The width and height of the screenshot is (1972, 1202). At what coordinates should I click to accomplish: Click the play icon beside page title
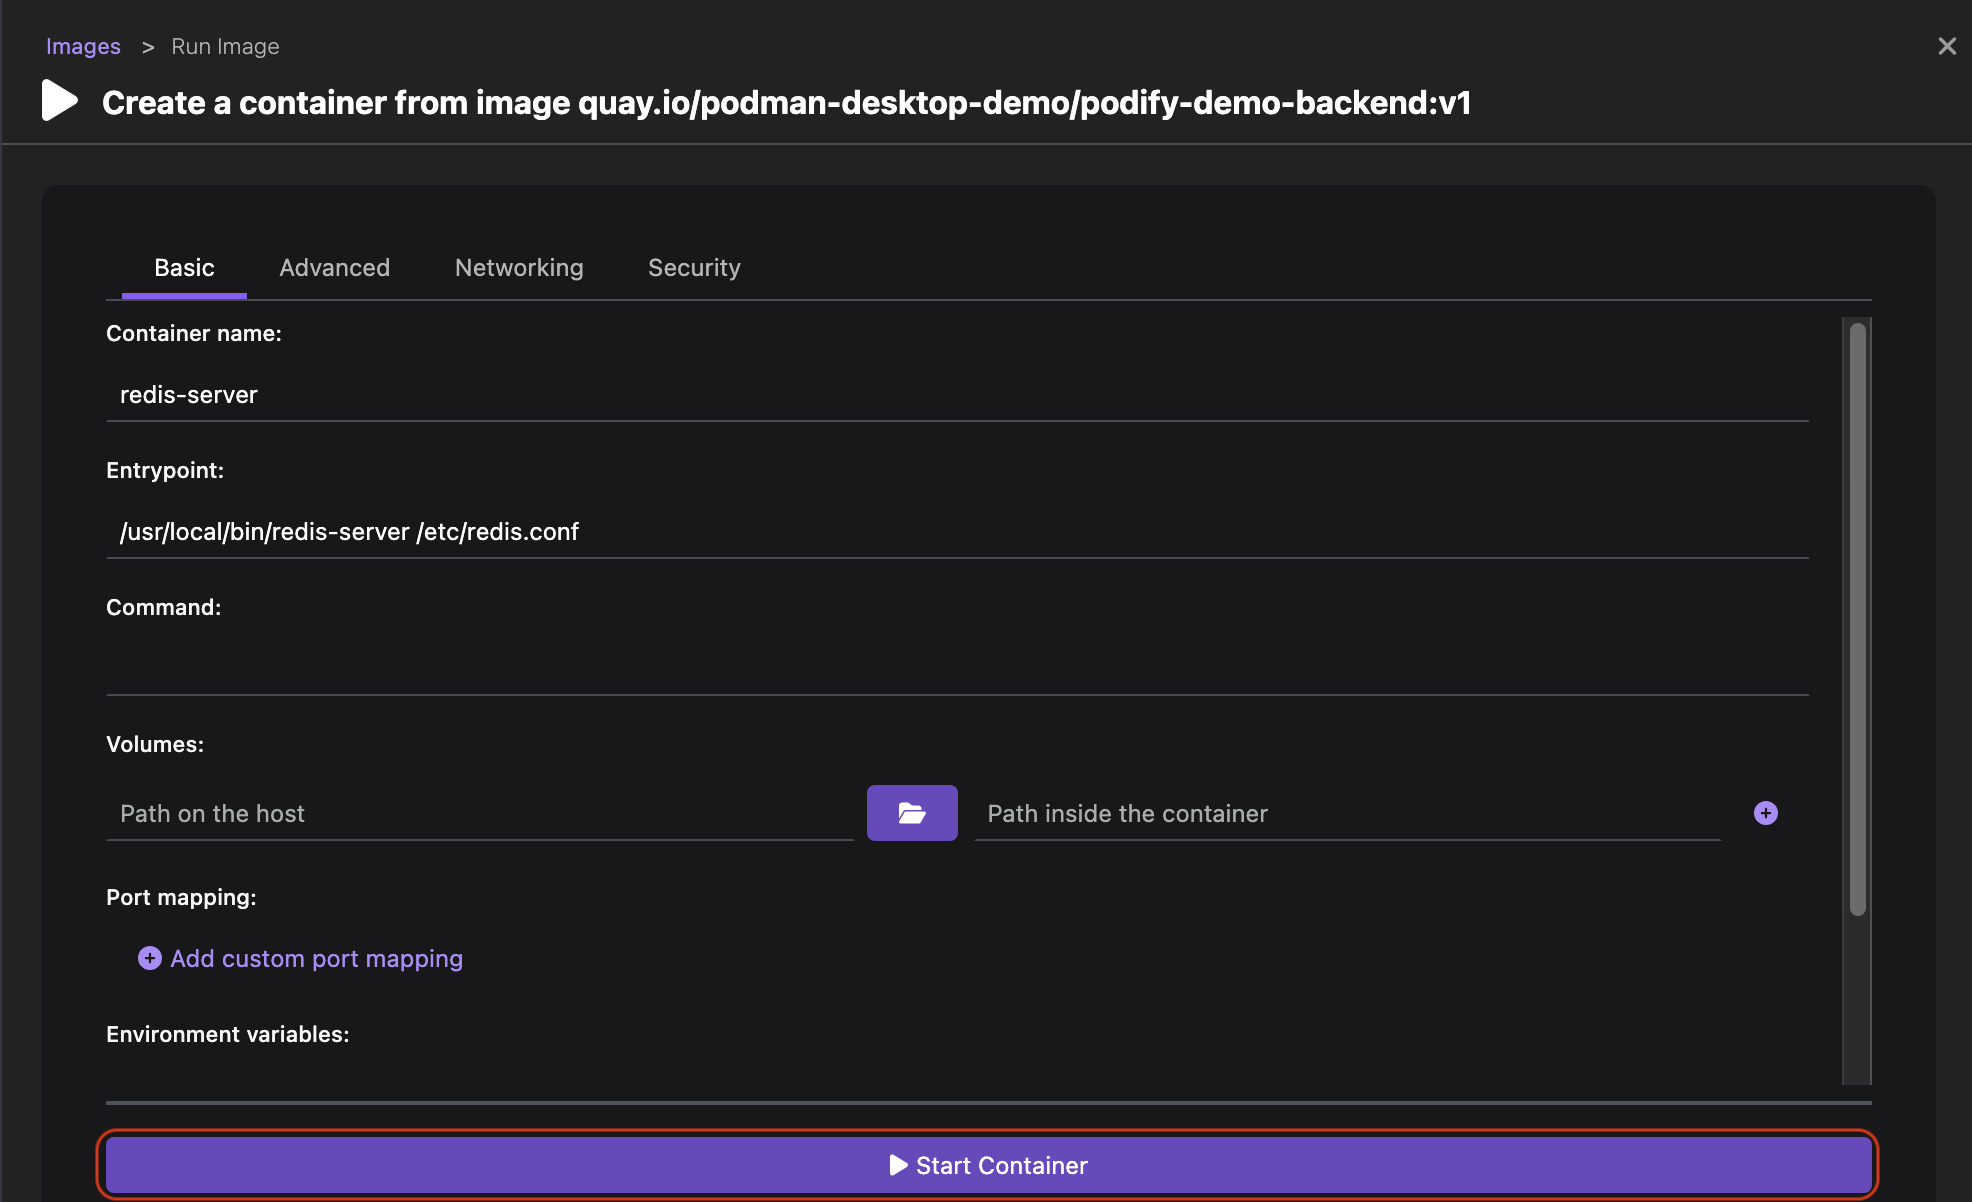pos(60,101)
